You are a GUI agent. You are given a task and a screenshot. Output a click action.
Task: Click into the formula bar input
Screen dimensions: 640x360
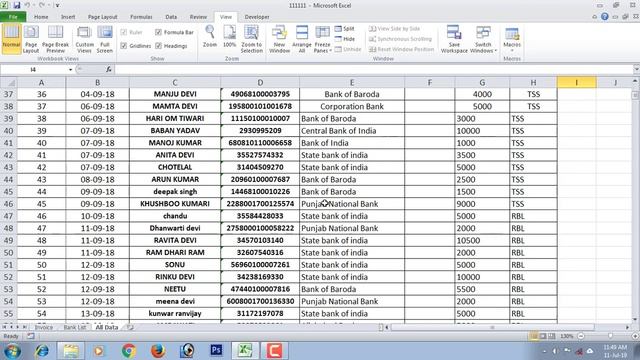pyautogui.click(x=373, y=69)
